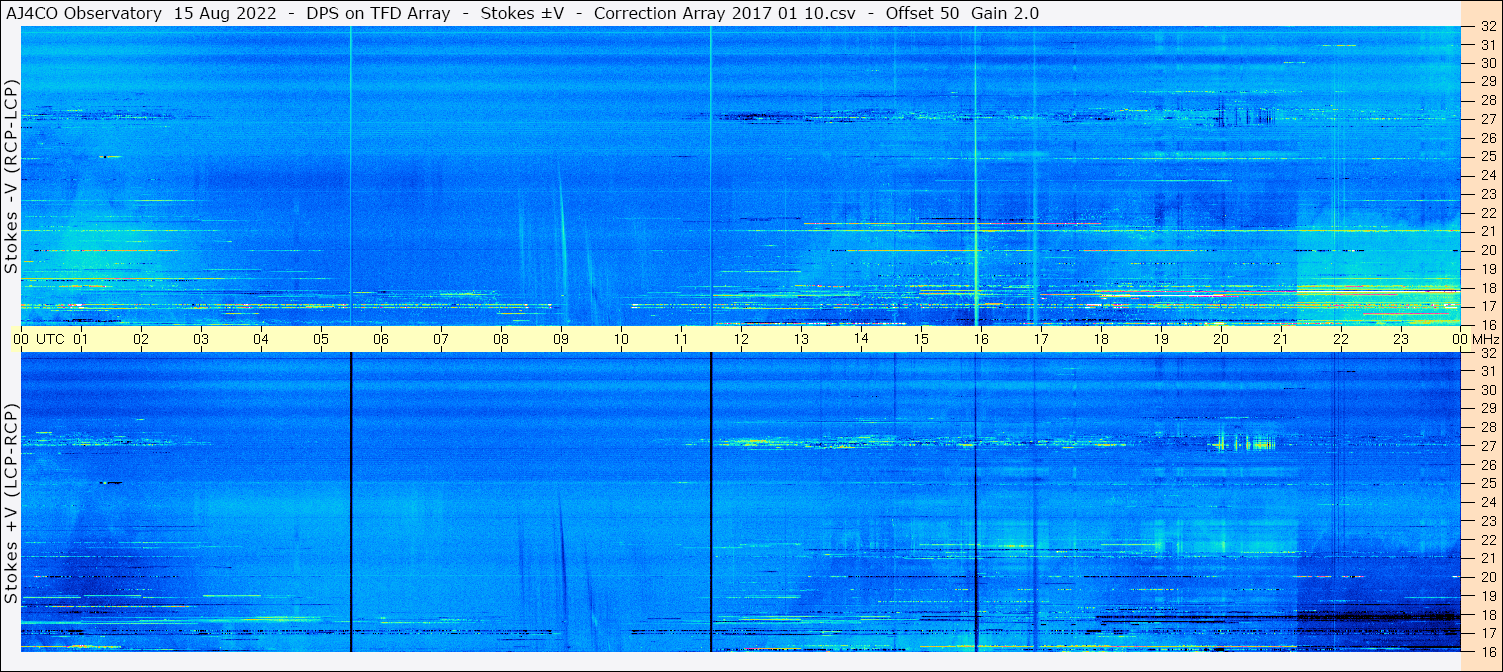Click the 'Offset 50' value in header
This screenshot has width=1503, height=672.
click(923, 13)
